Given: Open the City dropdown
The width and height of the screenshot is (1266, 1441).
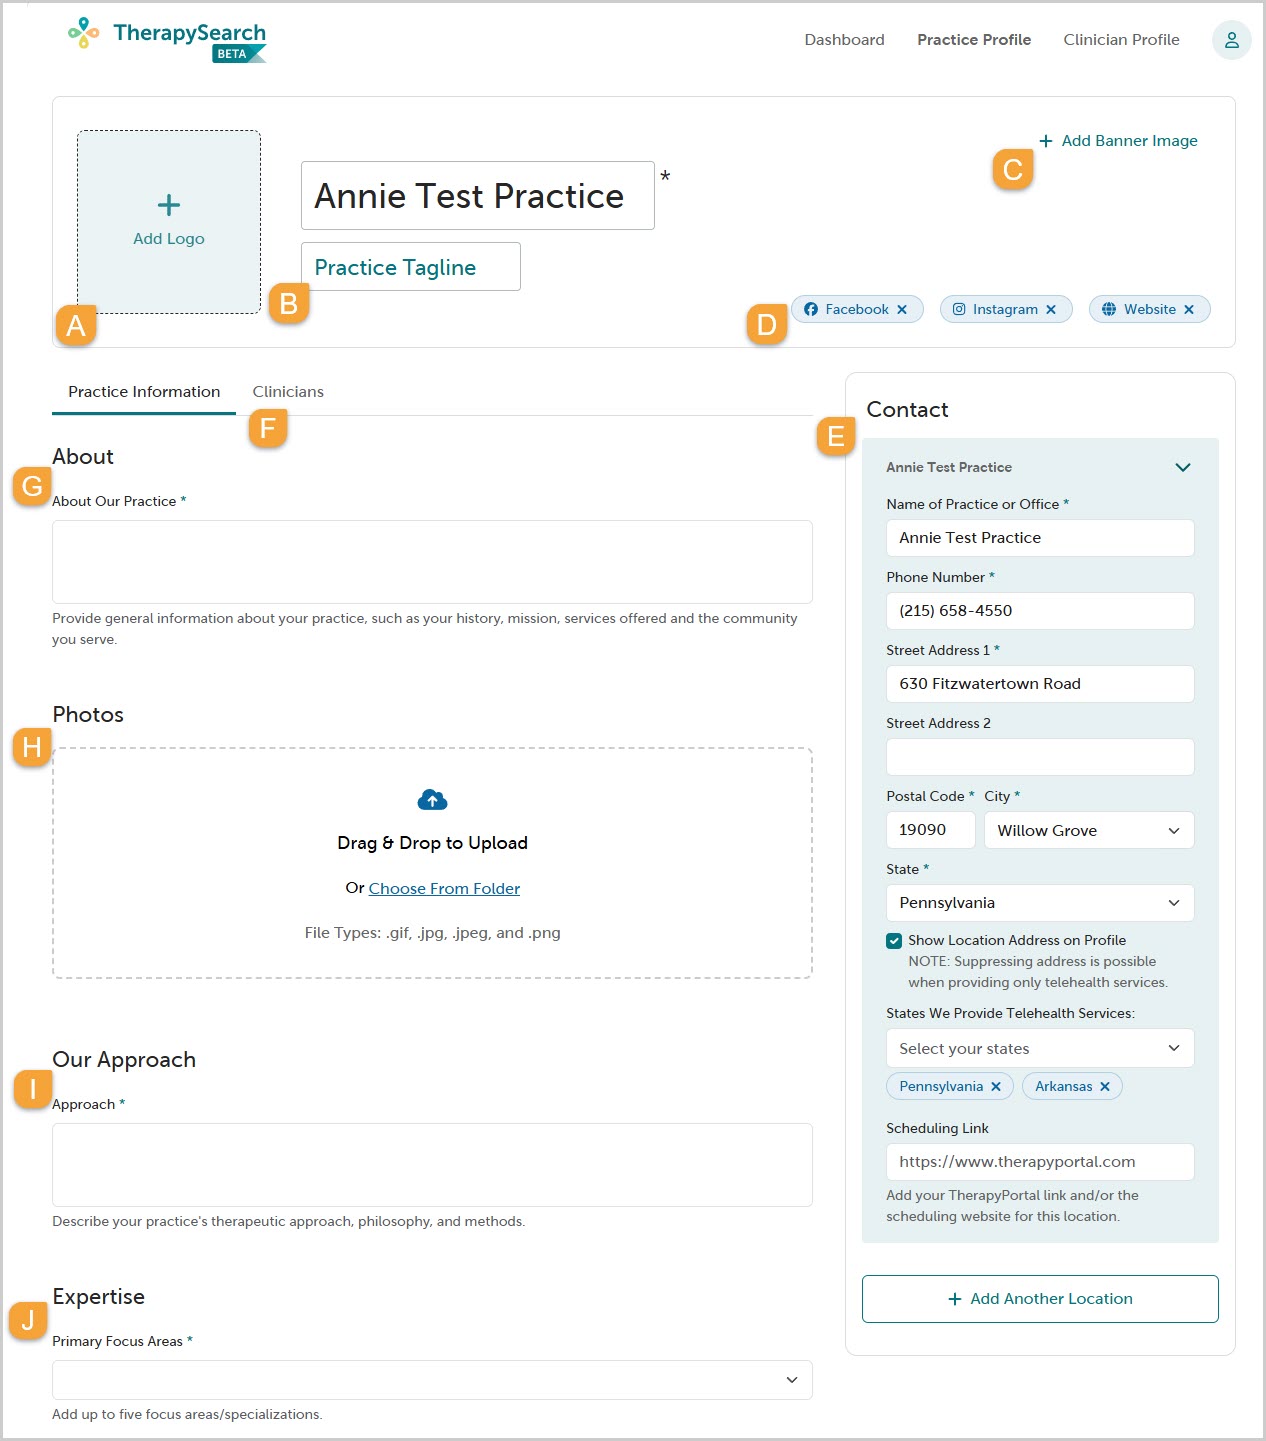Looking at the screenshot, I should [1089, 830].
